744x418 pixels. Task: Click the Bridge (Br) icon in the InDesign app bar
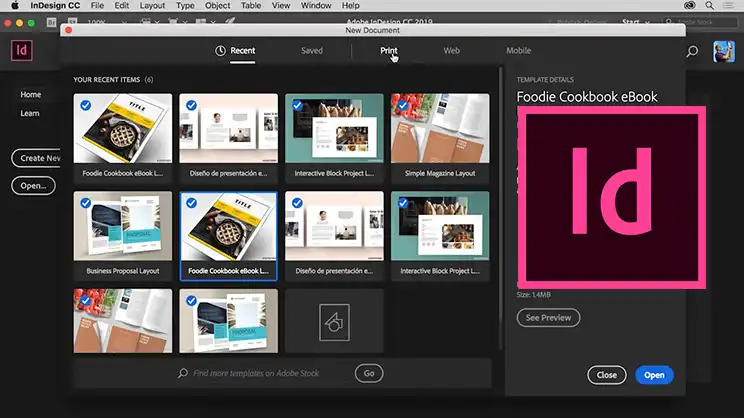[x=51, y=22]
